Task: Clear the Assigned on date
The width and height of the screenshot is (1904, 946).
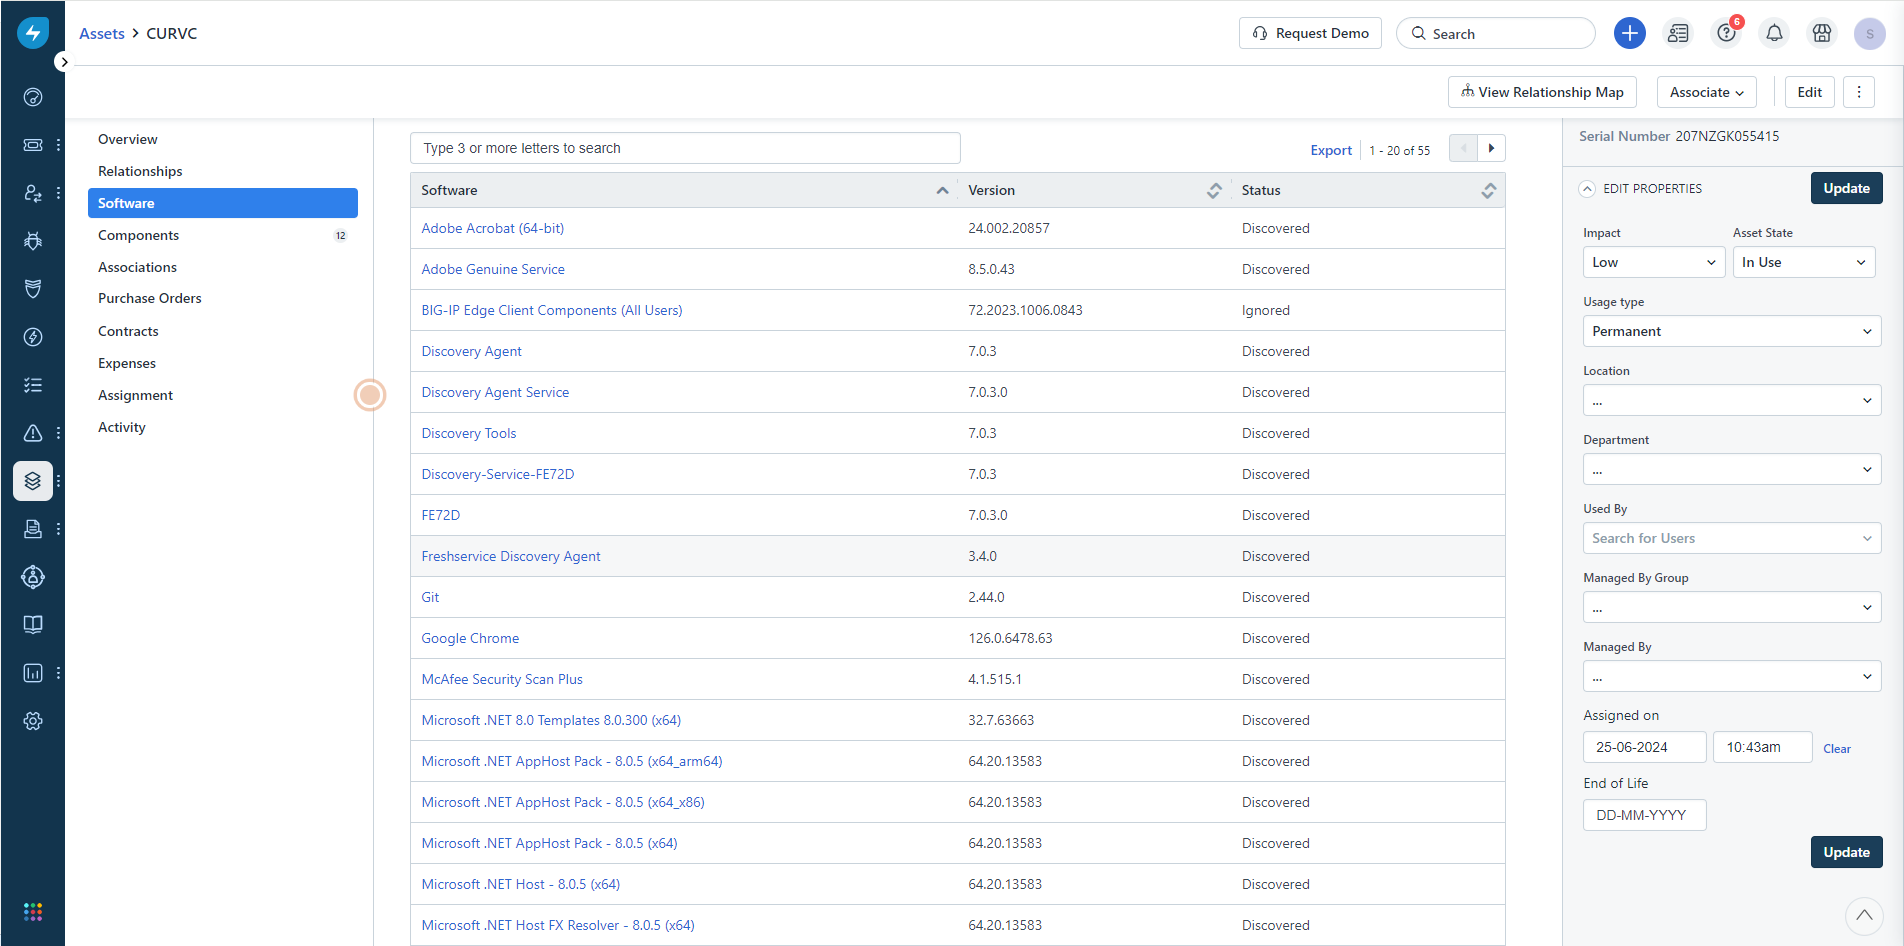Action: 1837,749
